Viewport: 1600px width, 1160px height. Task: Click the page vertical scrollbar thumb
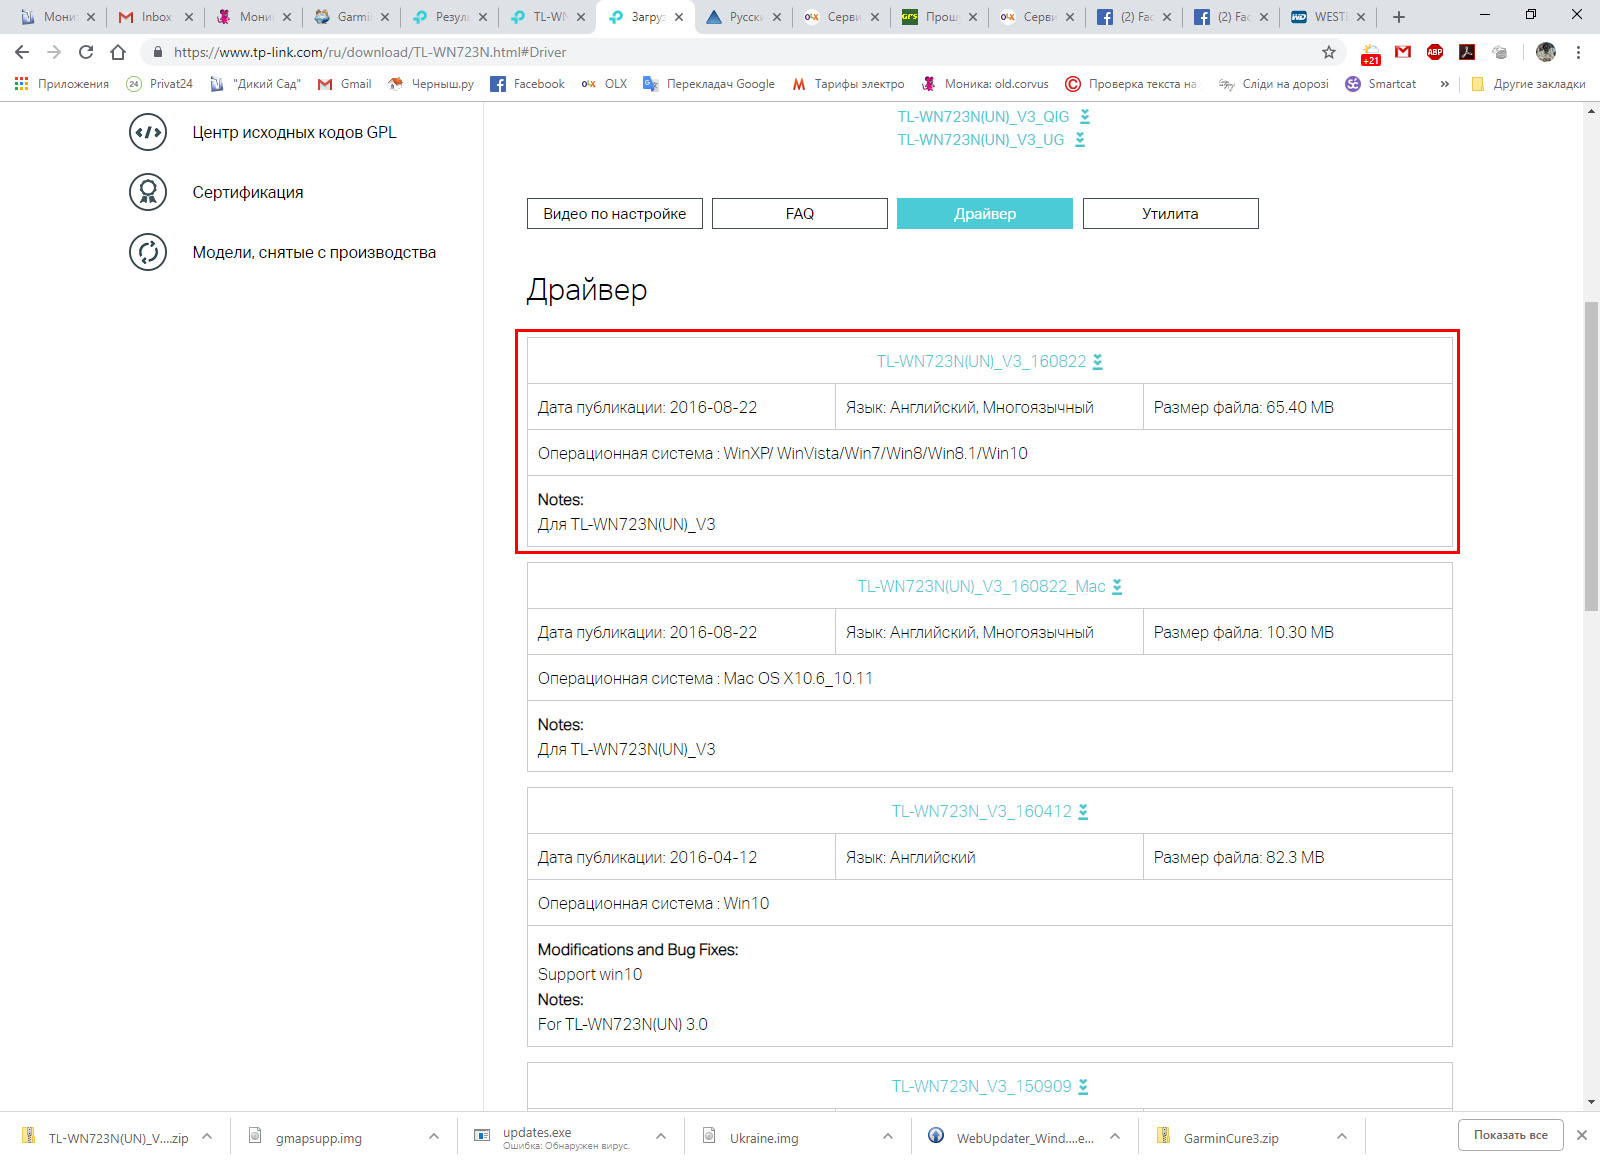coord(1591,455)
